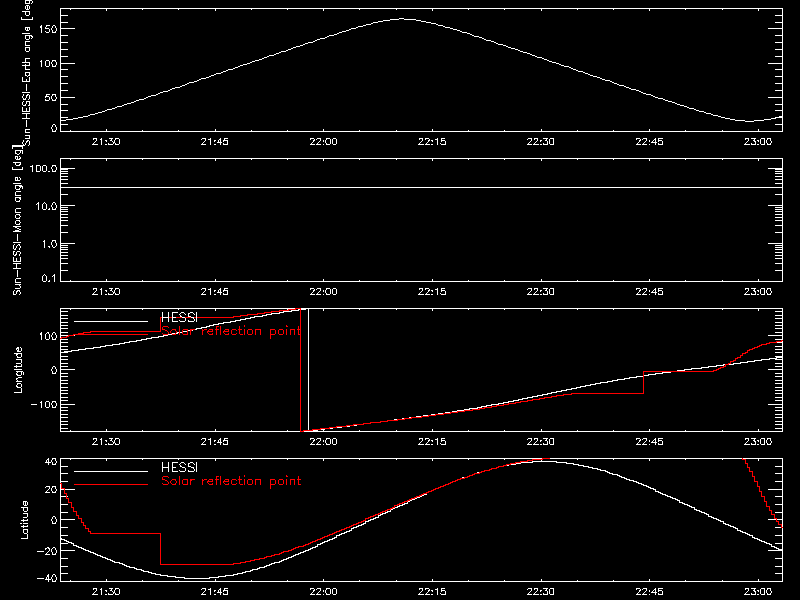The height and width of the screenshot is (600, 800).
Task: Click the 150 tick on Earth angle plot
Action: 47,29
